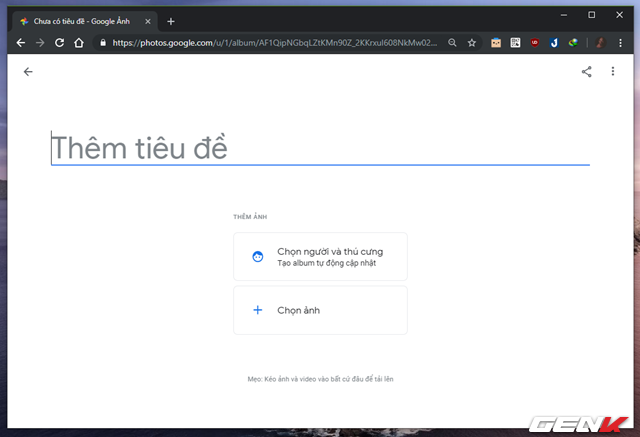The height and width of the screenshot is (437, 640).
Task: Click the face icon for people and pets
Action: click(258, 257)
